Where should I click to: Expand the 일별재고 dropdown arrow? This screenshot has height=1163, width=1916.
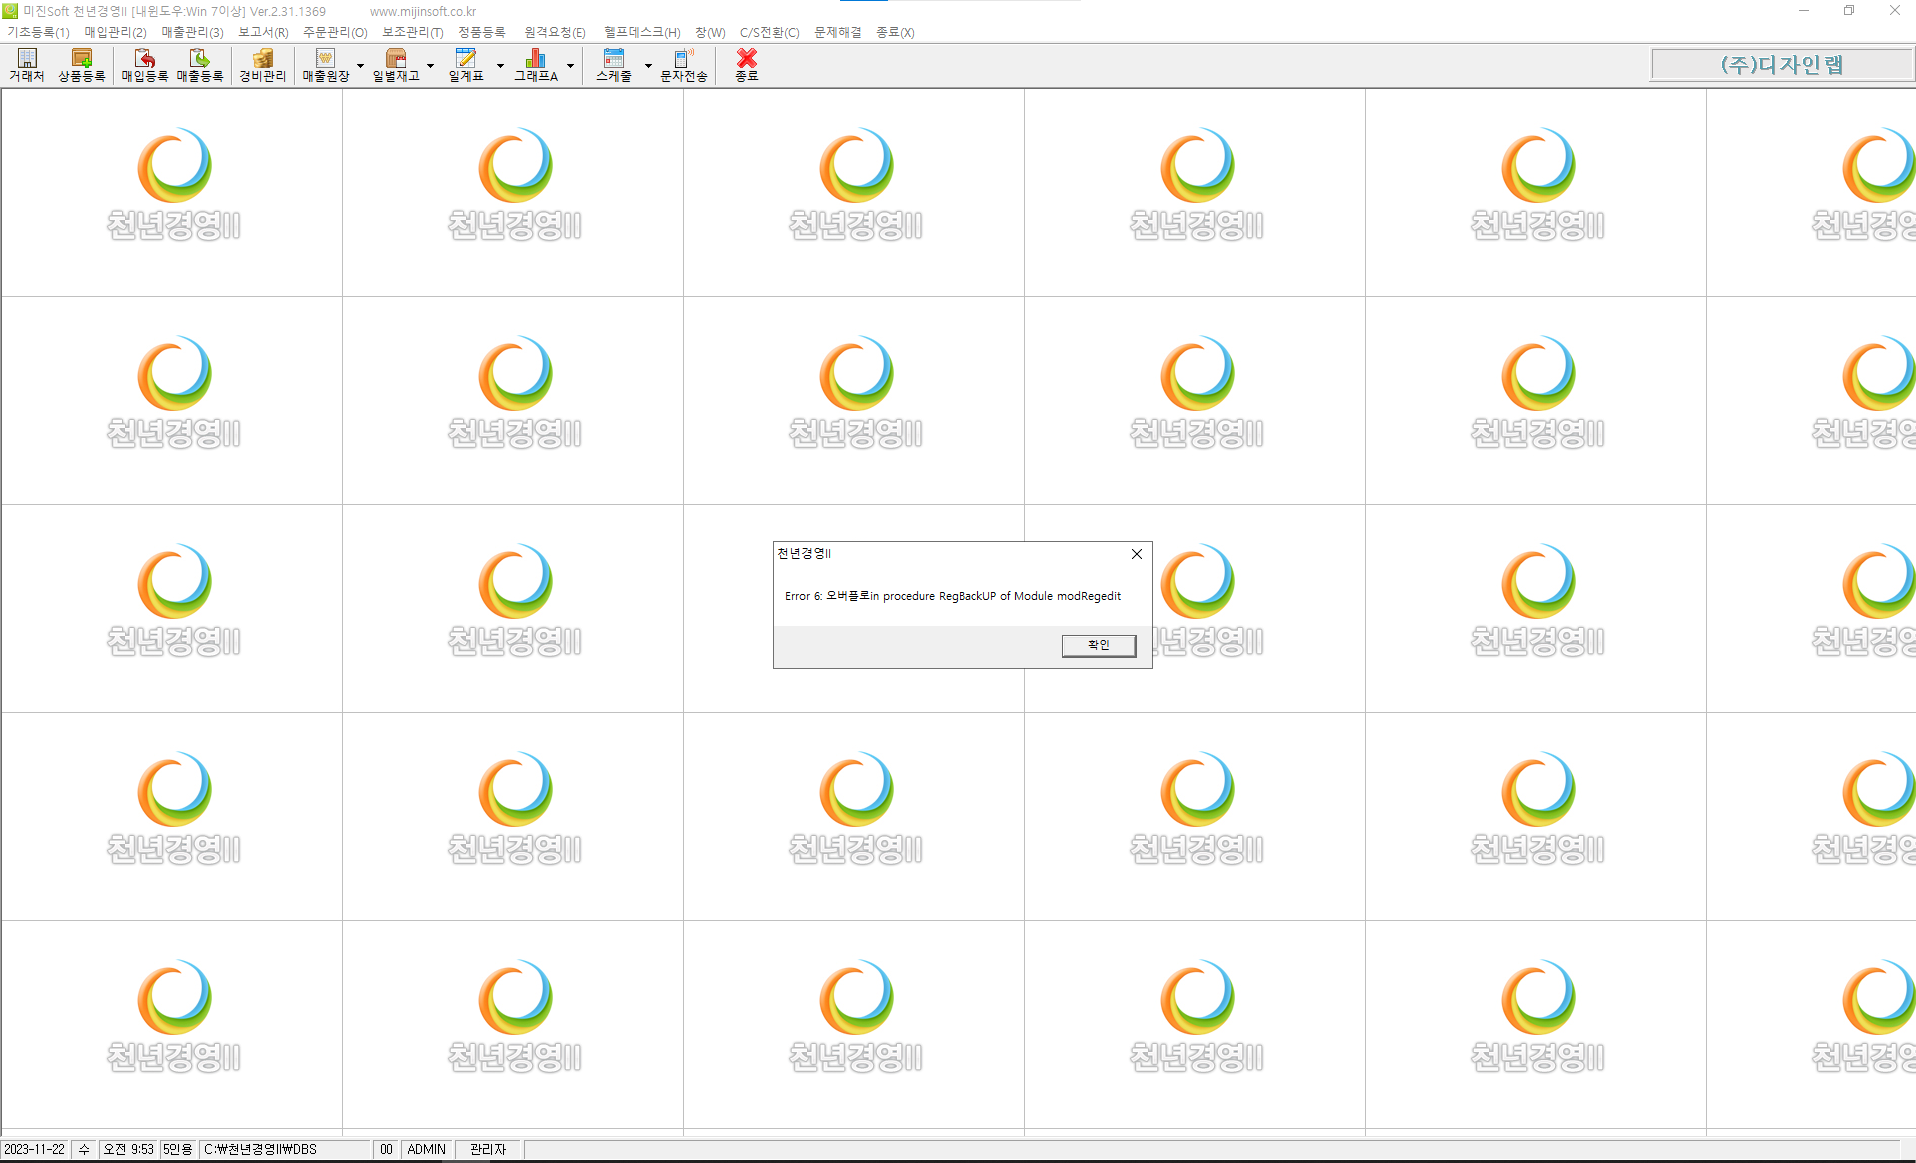click(431, 66)
